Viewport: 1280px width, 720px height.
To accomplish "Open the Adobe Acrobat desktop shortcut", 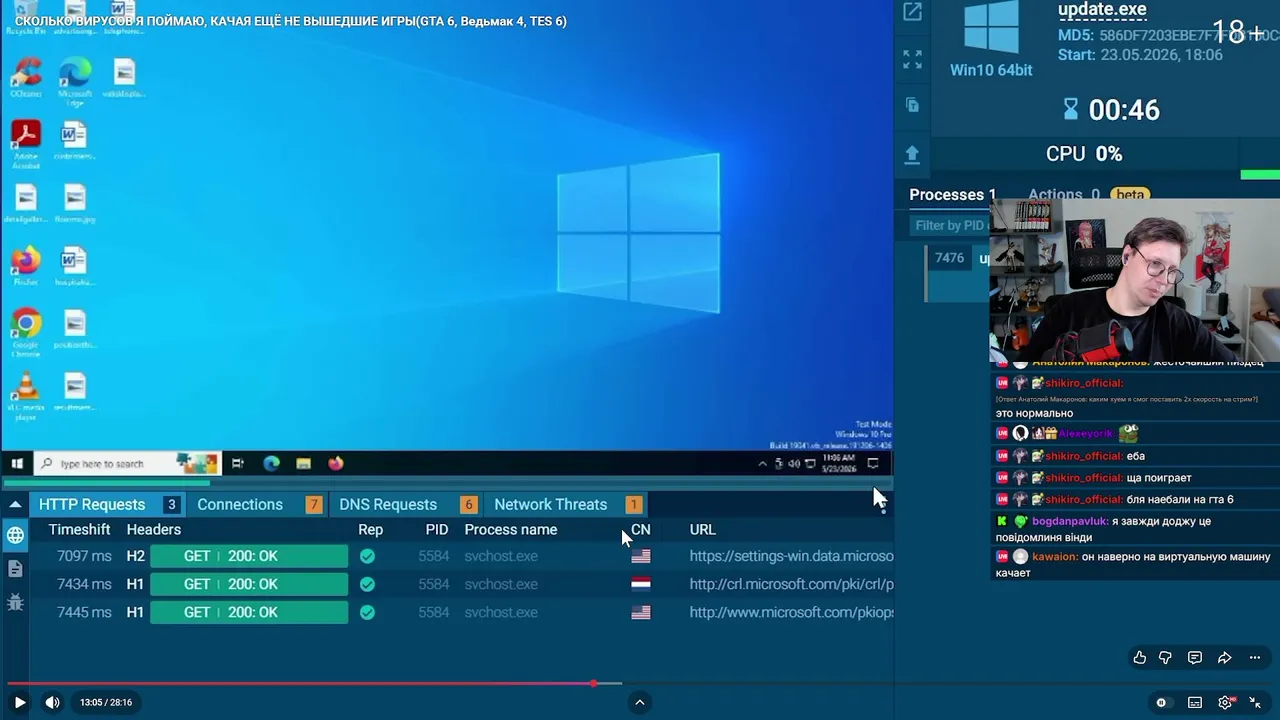I will pos(26,144).
